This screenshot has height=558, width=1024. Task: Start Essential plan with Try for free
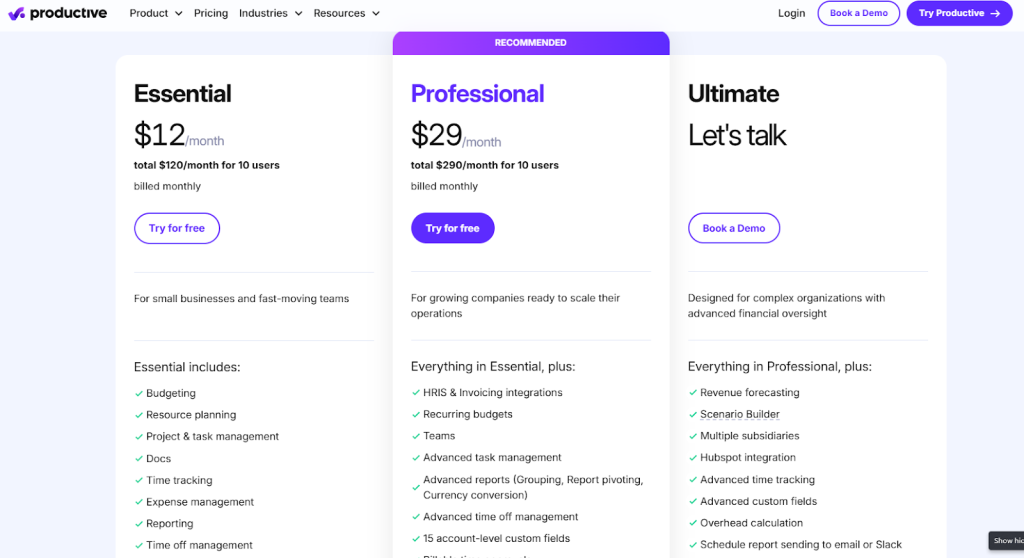(x=177, y=228)
